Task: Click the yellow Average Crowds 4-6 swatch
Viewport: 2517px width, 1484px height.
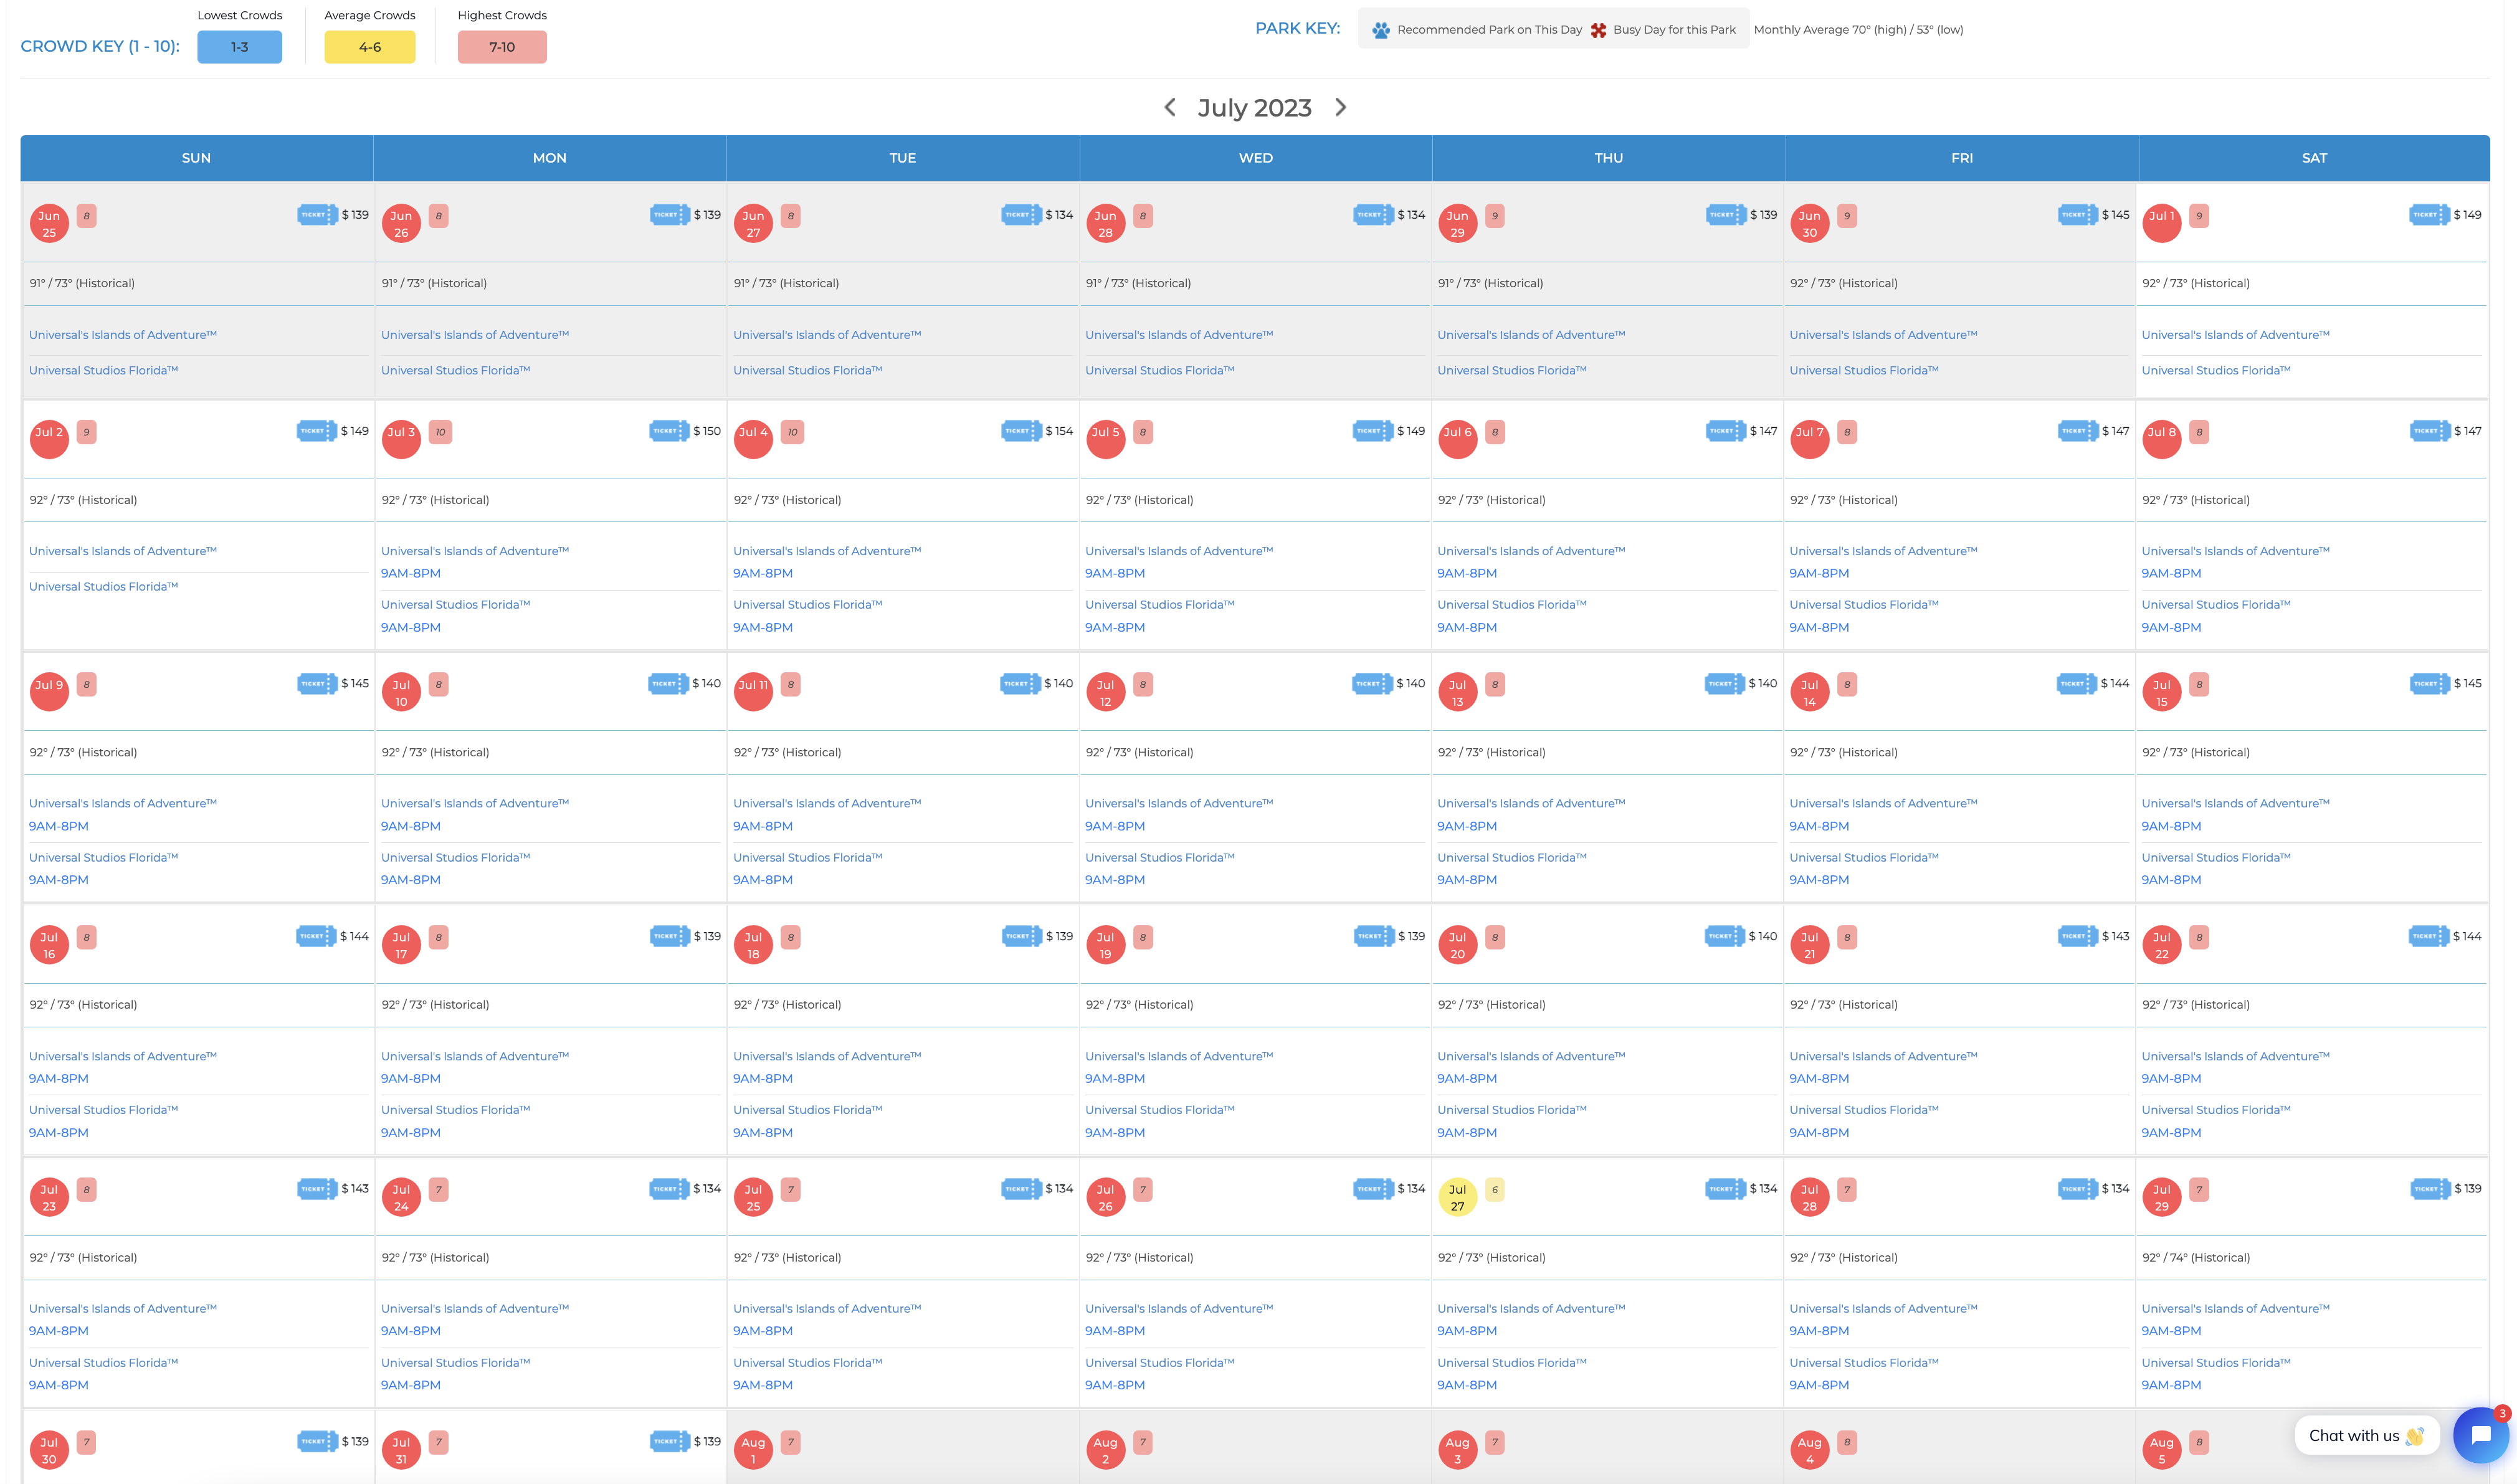Action: (370, 47)
